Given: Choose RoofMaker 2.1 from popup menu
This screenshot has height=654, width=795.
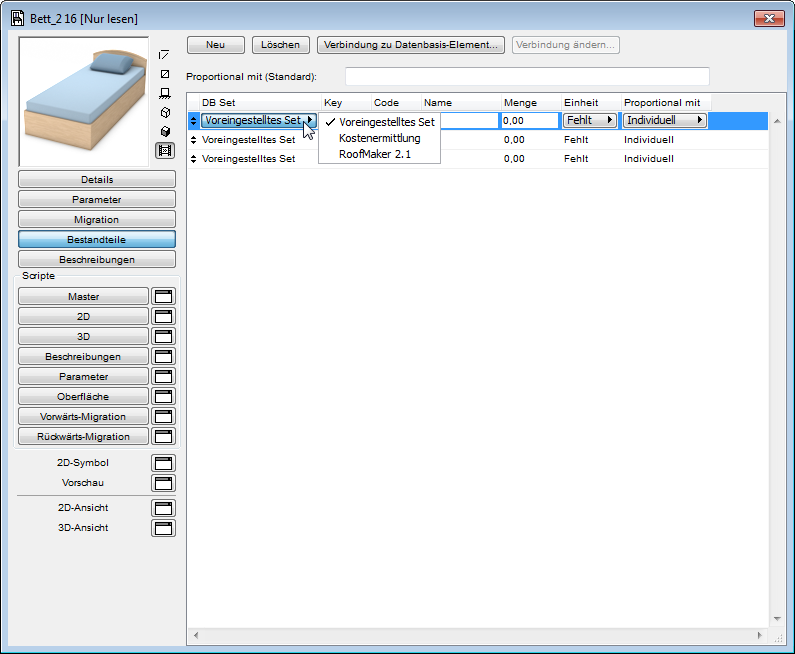Looking at the screenshot, I should [380, 154].
